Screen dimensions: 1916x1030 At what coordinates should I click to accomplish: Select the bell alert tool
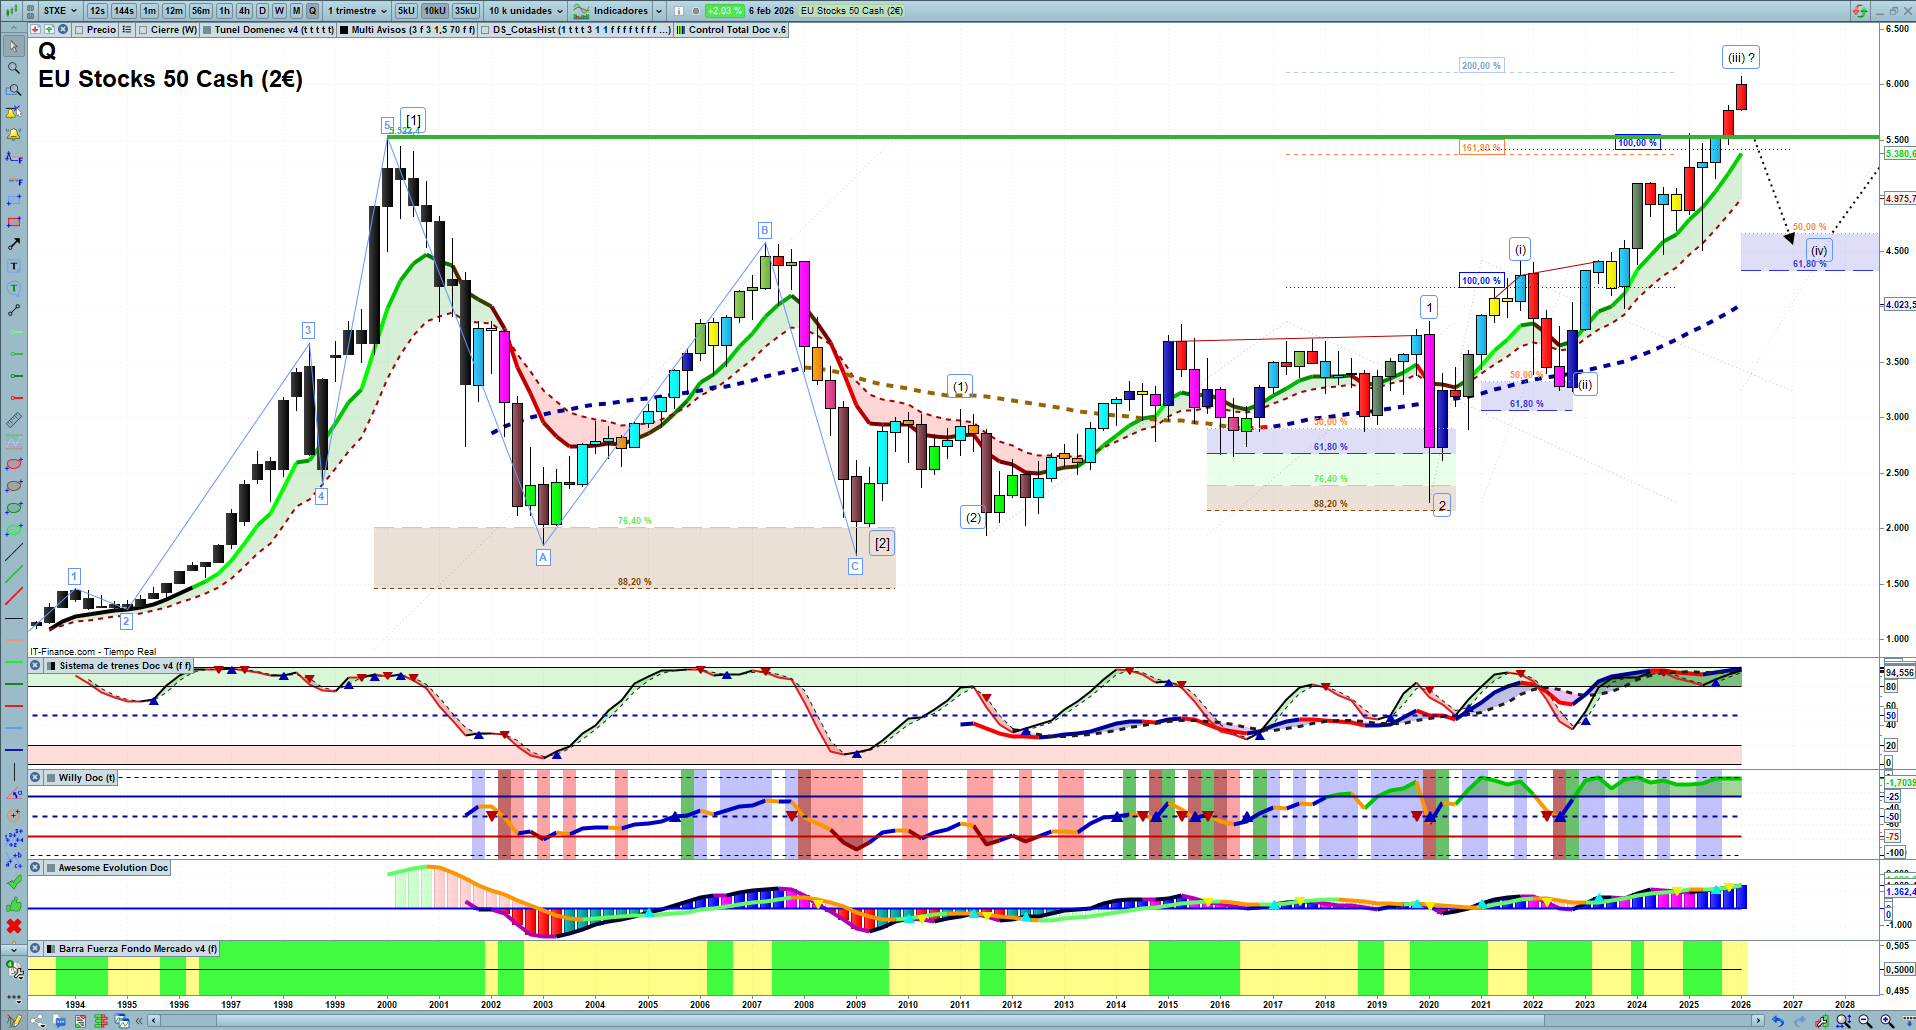tap(14, 134)
